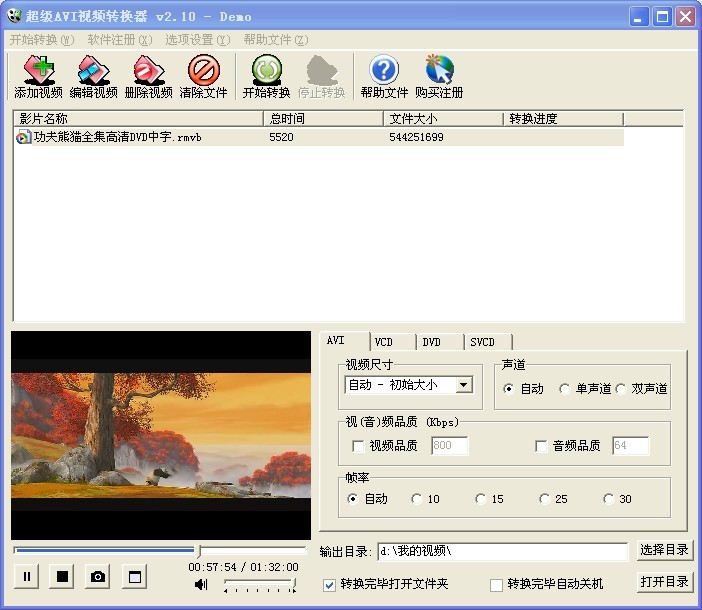
Task: Select 功夫熊猫全集高清DVD中字.rmvb row
Action: point(319,137)
